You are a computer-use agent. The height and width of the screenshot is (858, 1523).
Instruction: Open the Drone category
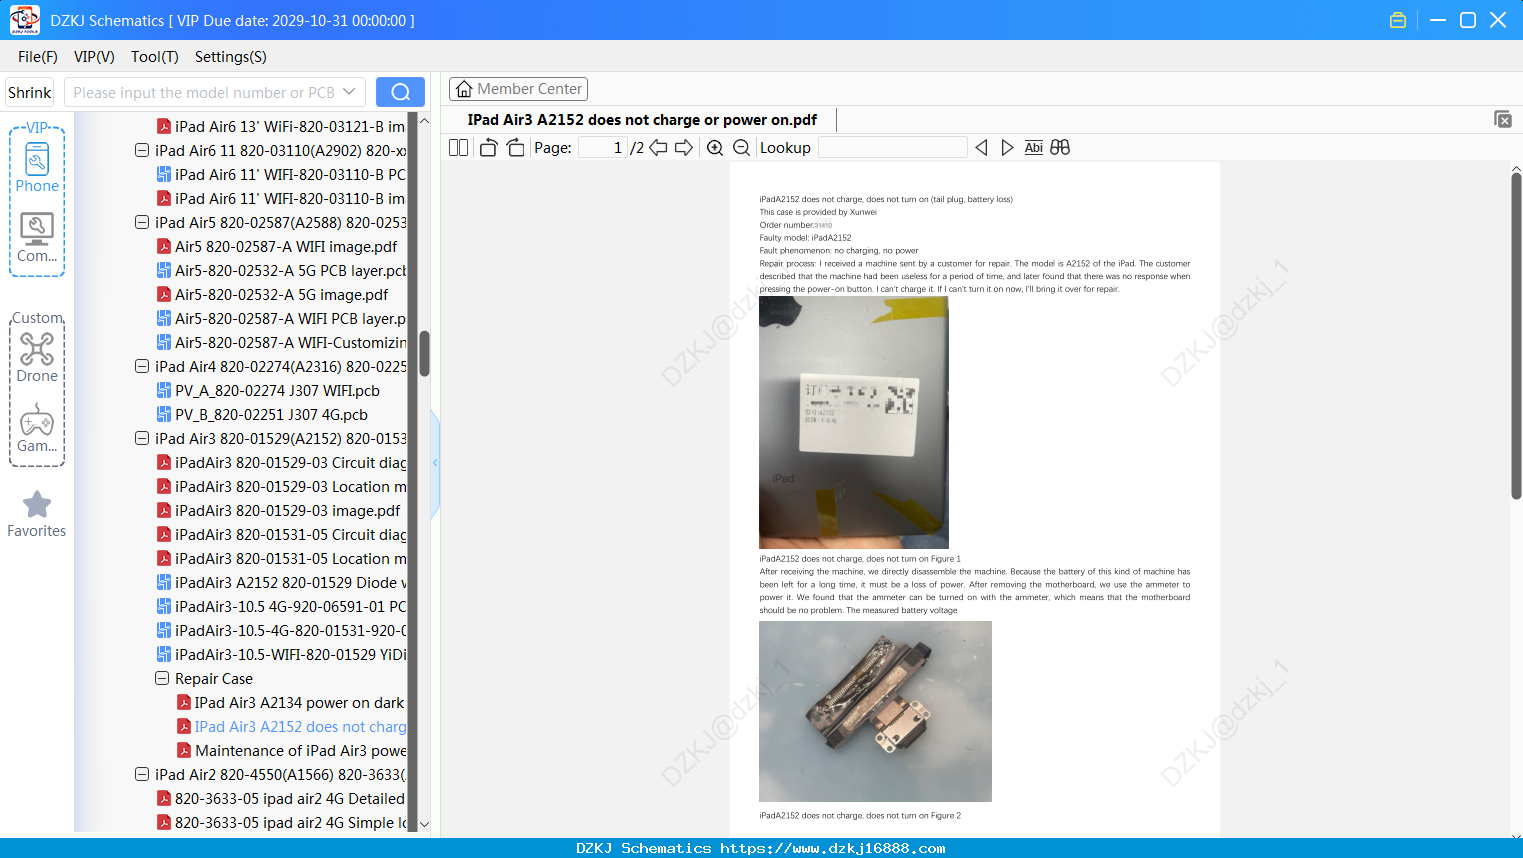(x=37, y=357)
